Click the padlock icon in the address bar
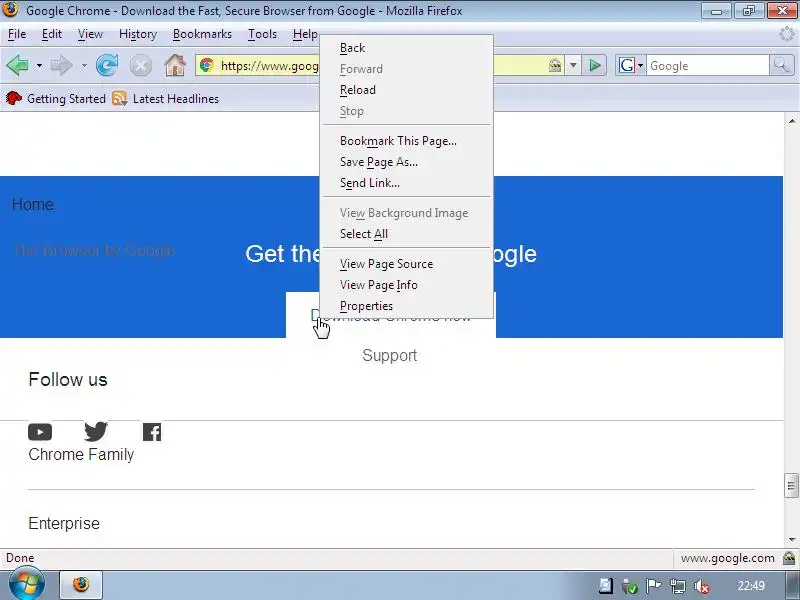The width and height of the screenshot is (800, 600). coord(555,65)
